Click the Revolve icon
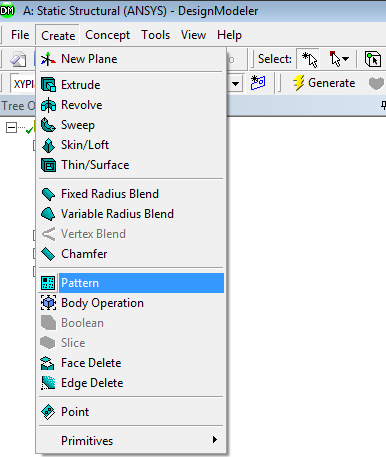The height and width of the screenshot is (457, 386). pos(48,105)
